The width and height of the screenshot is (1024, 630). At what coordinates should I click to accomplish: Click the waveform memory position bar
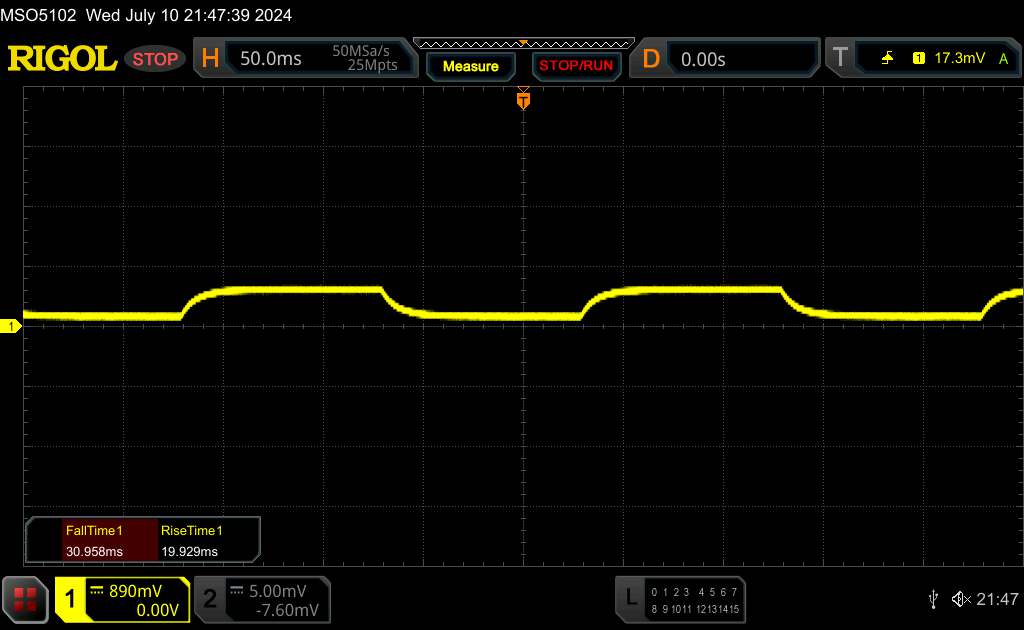click(522, 43)
